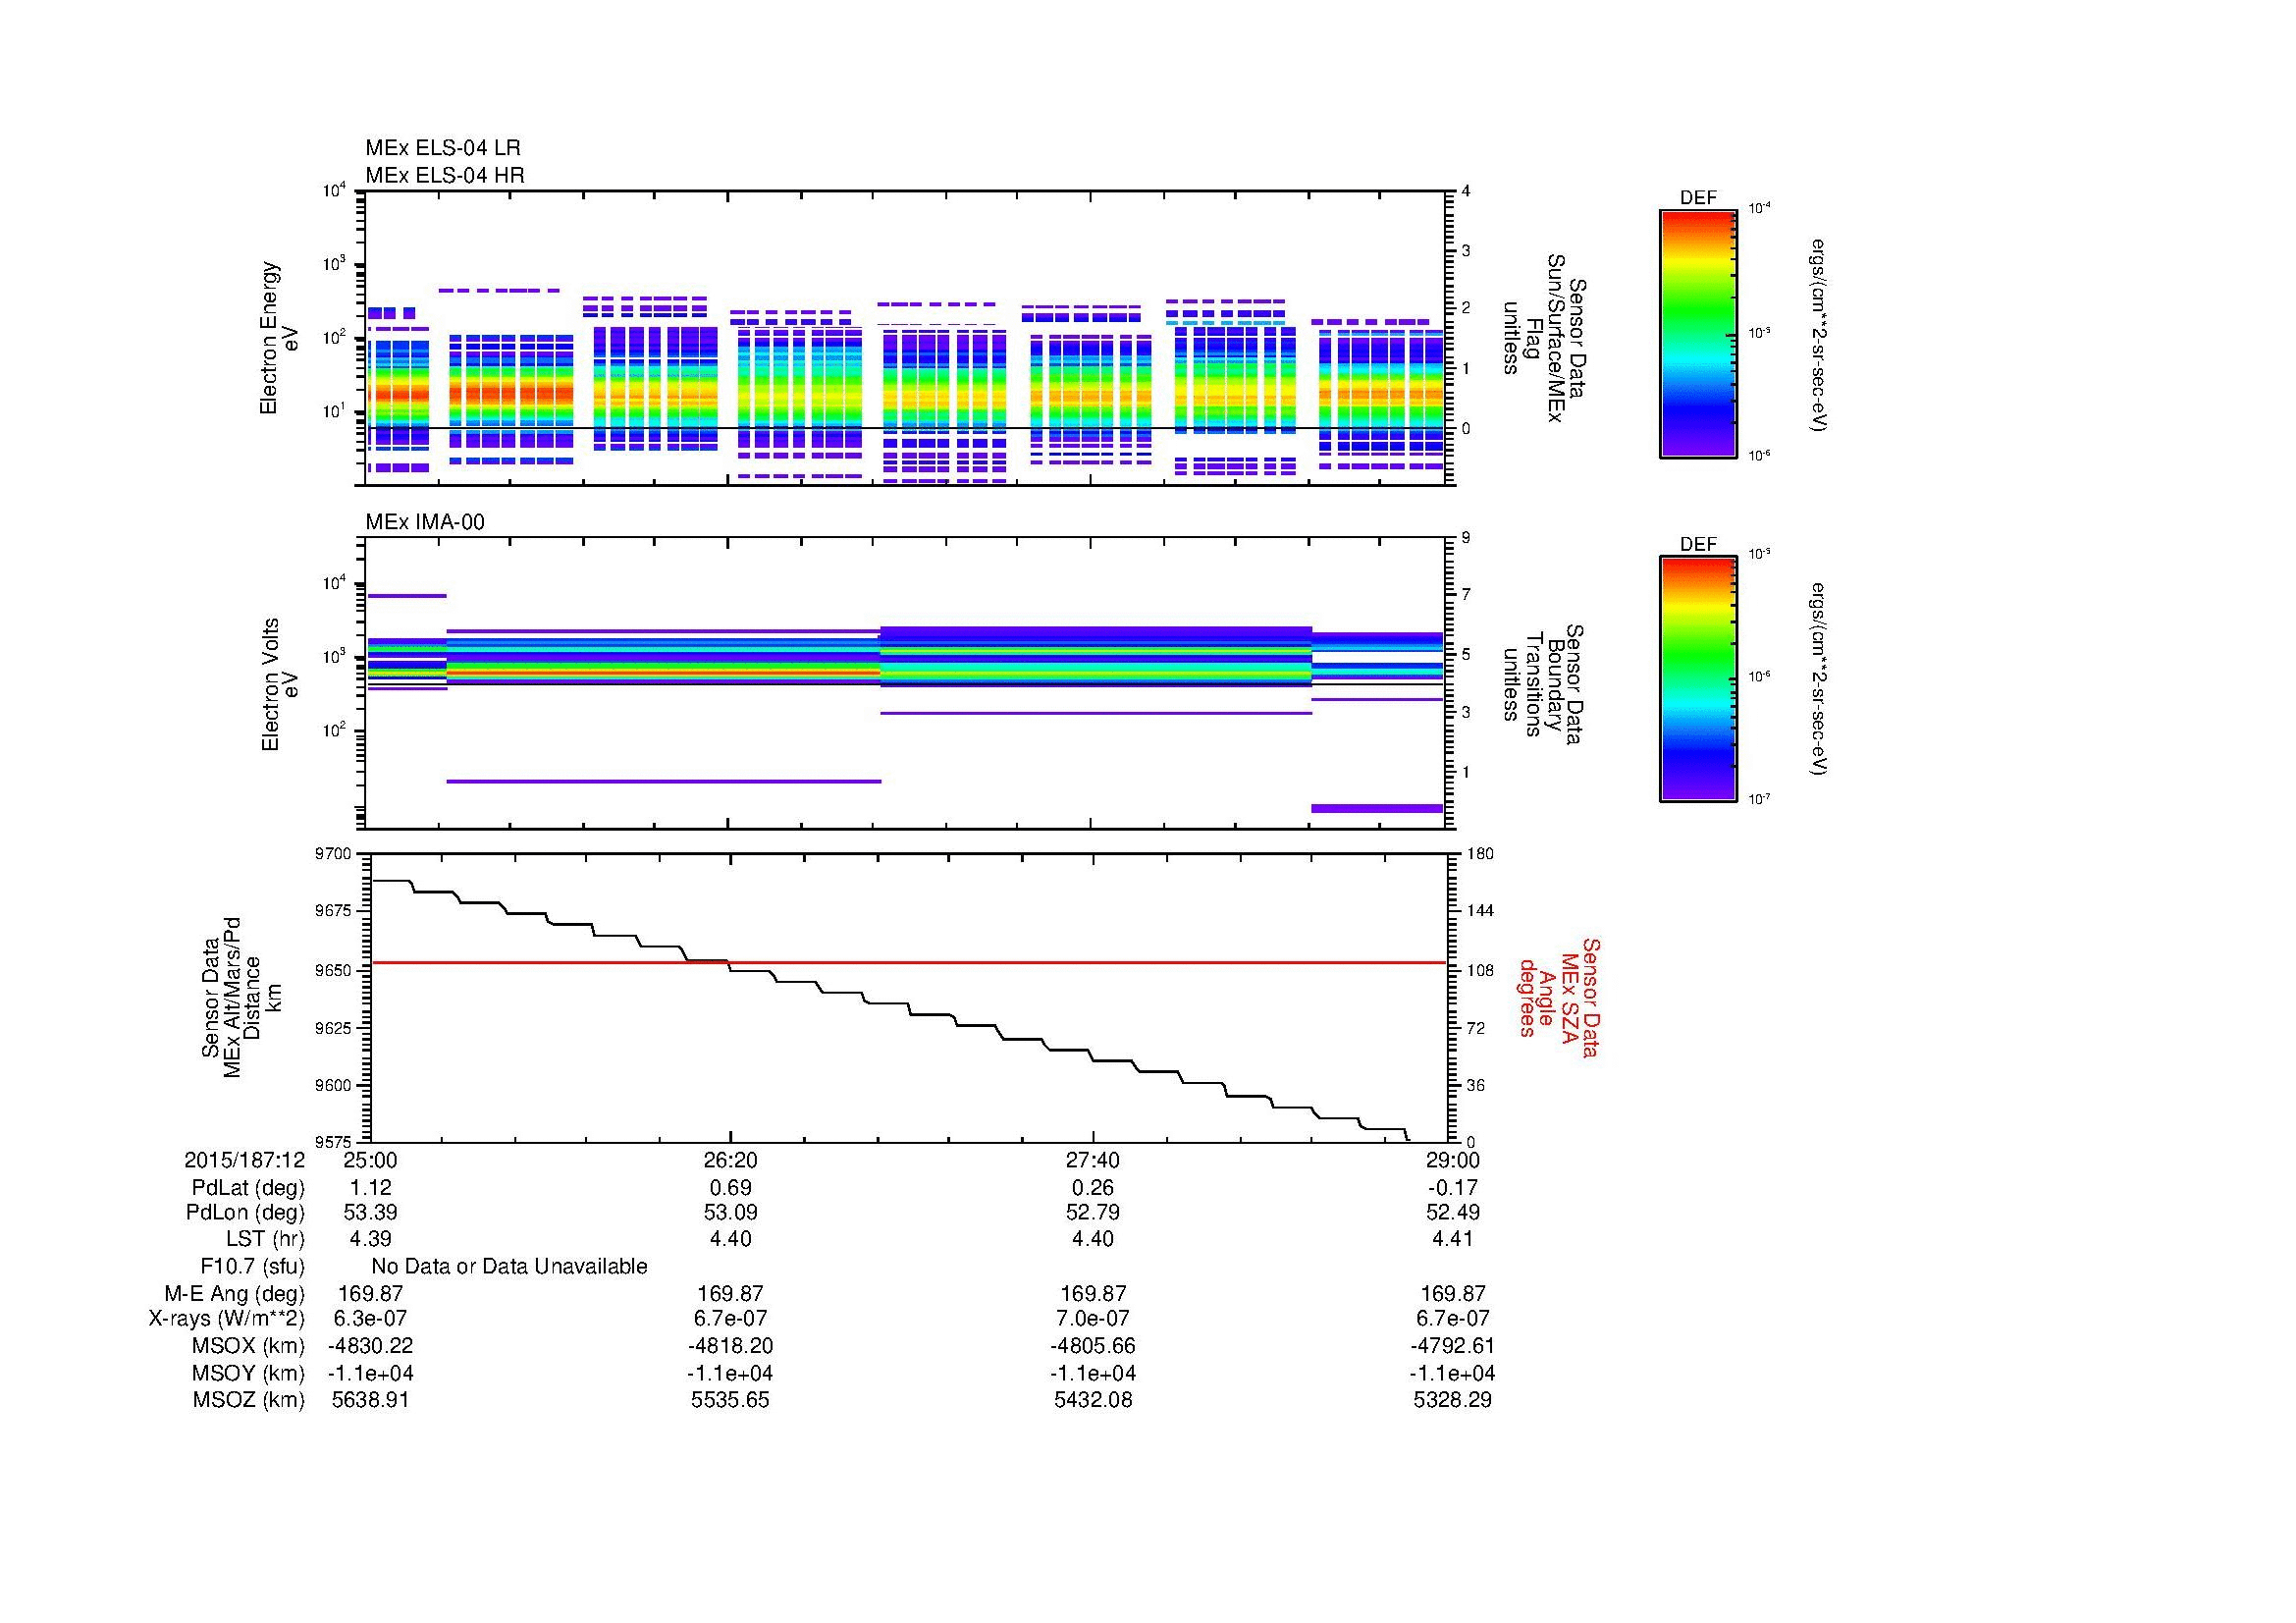This screenshot has width=2296, height=1623.
Task: Click the MEx IMA-00 panel title
Action: (x=425, y=522)
